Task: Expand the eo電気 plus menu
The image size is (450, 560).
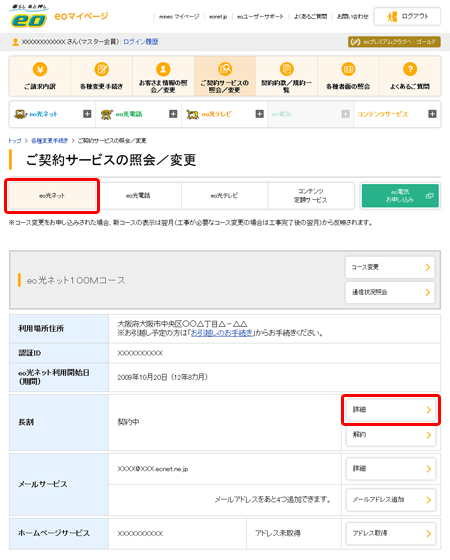Action: click(345, 114)
